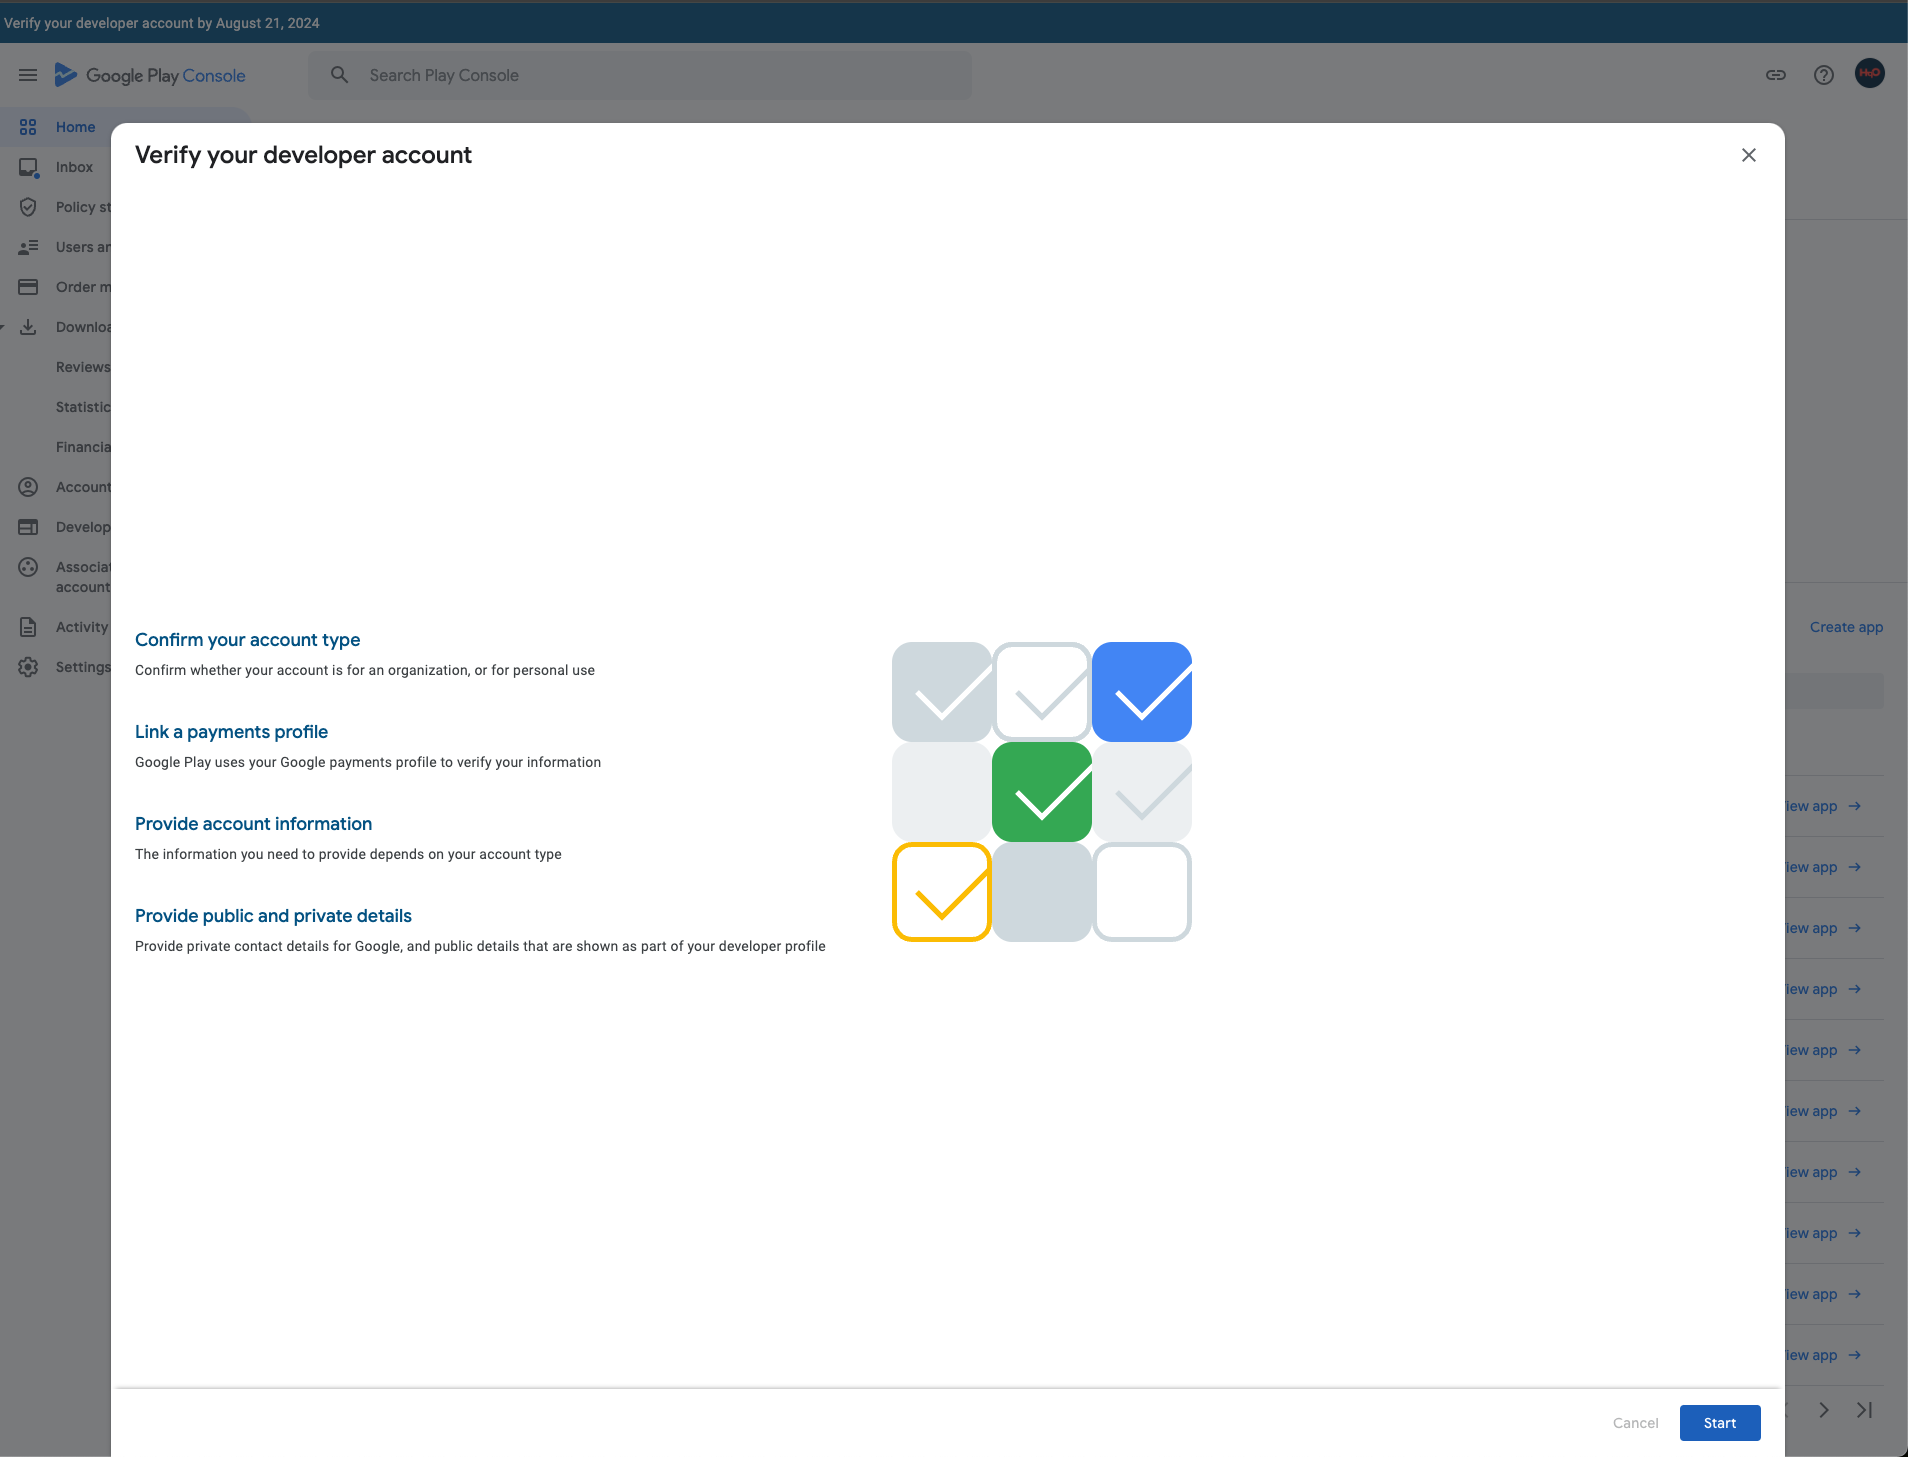1908x1457 pixels.
Task: Open the Reviews sidebar item
Action: click(x=83, y=367)
